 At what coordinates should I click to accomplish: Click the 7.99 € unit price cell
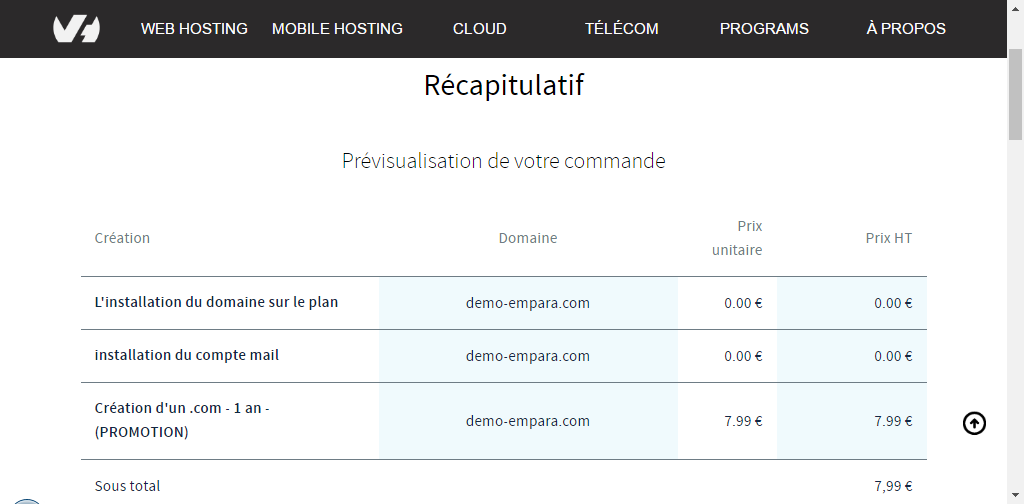(x=743, y=421)
